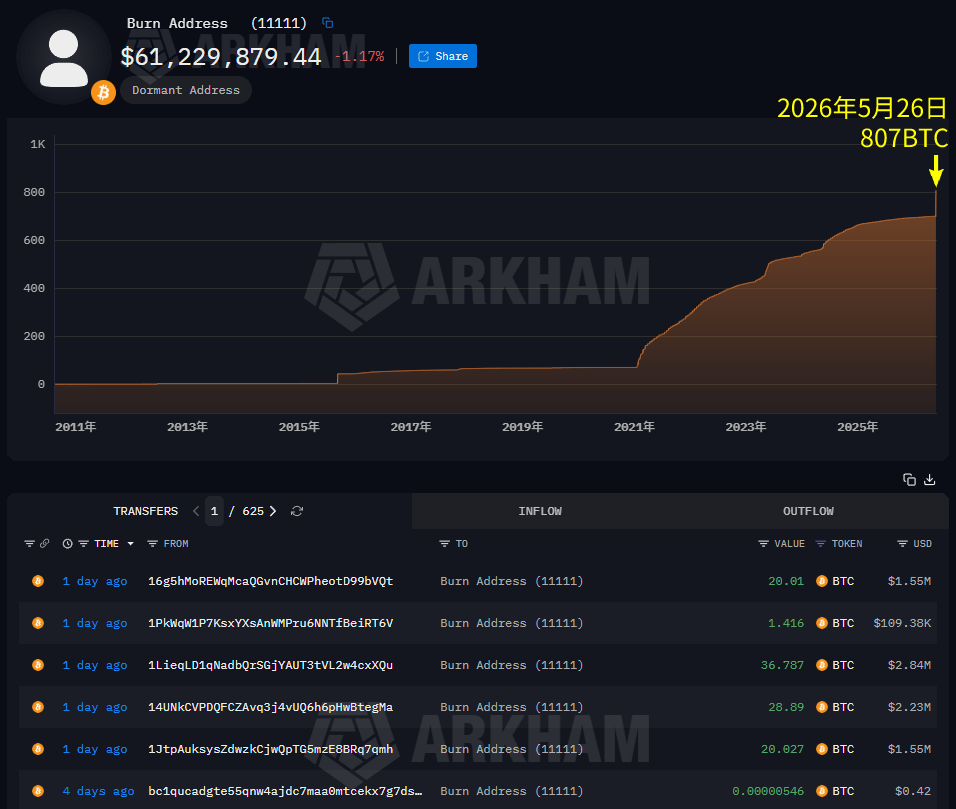Click the portfolio value $61,229,879.44
This screenshot has height=809, width=956.
tap(221, 57)
